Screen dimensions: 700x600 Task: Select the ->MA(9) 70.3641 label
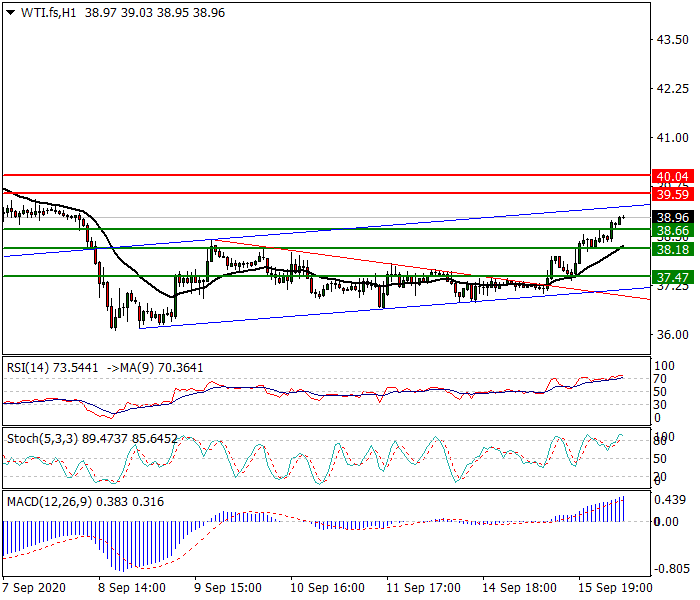(155, 368)
